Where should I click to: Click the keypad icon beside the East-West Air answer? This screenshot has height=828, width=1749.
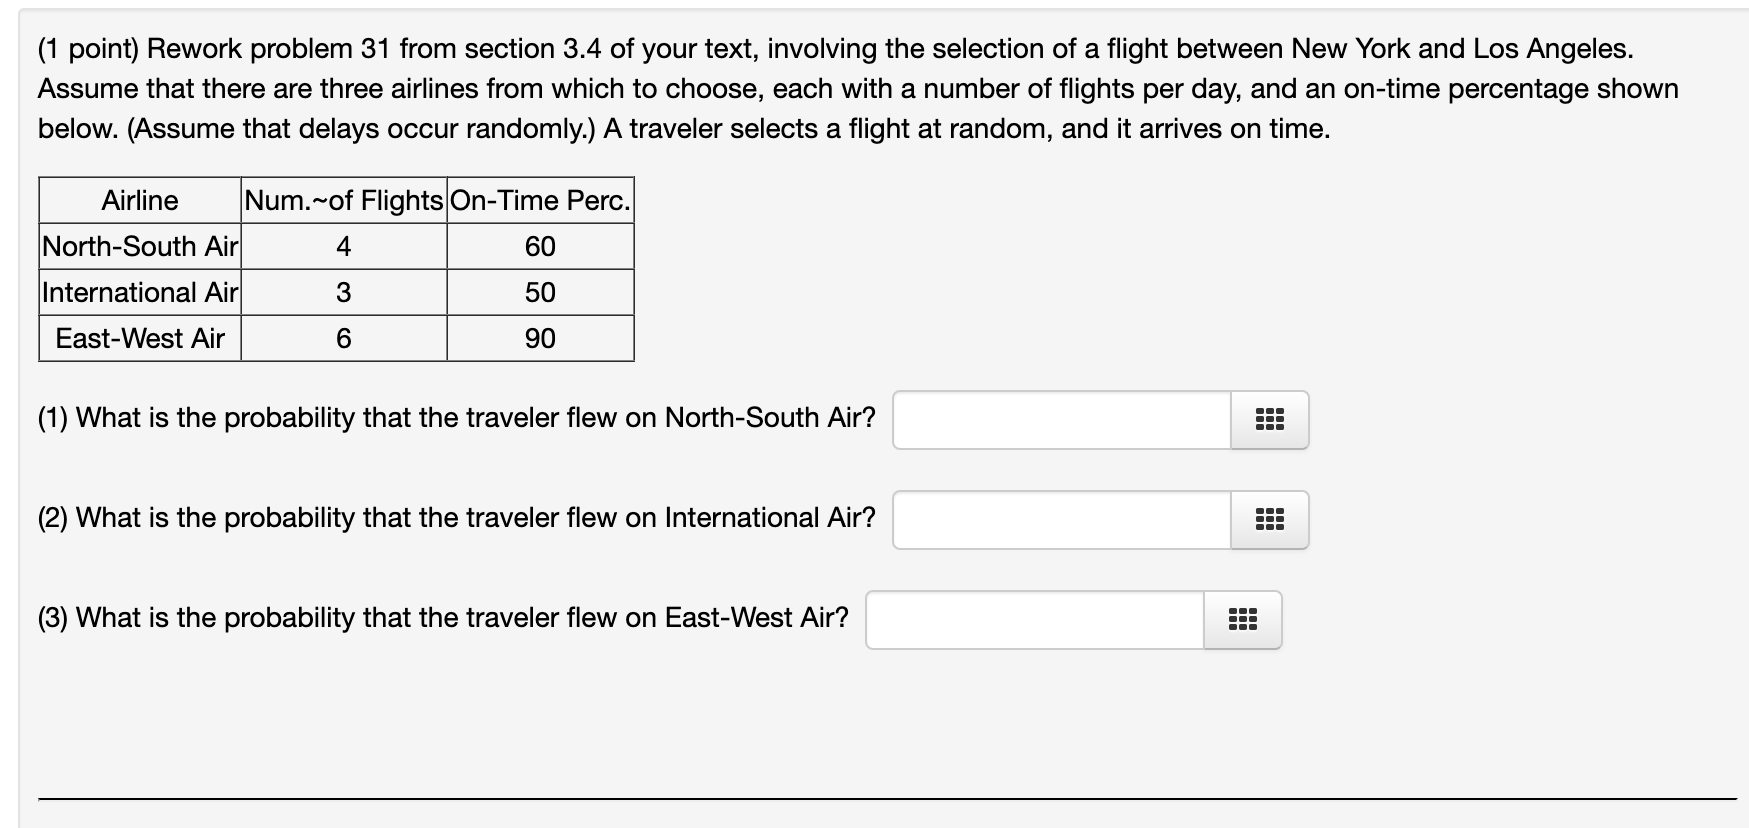point(1241,619)
